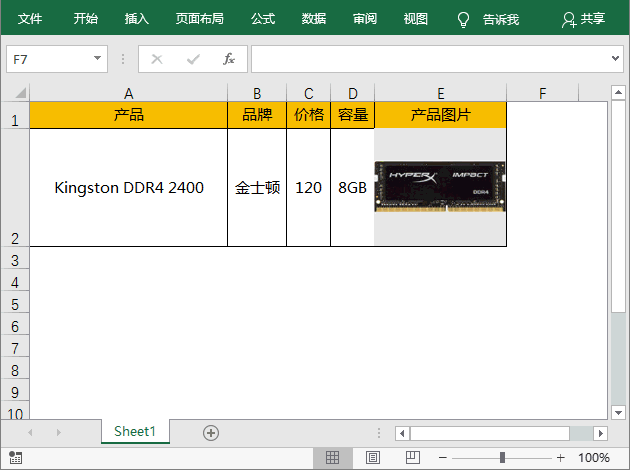Select the 8GB capacity cell

point(352,188)
